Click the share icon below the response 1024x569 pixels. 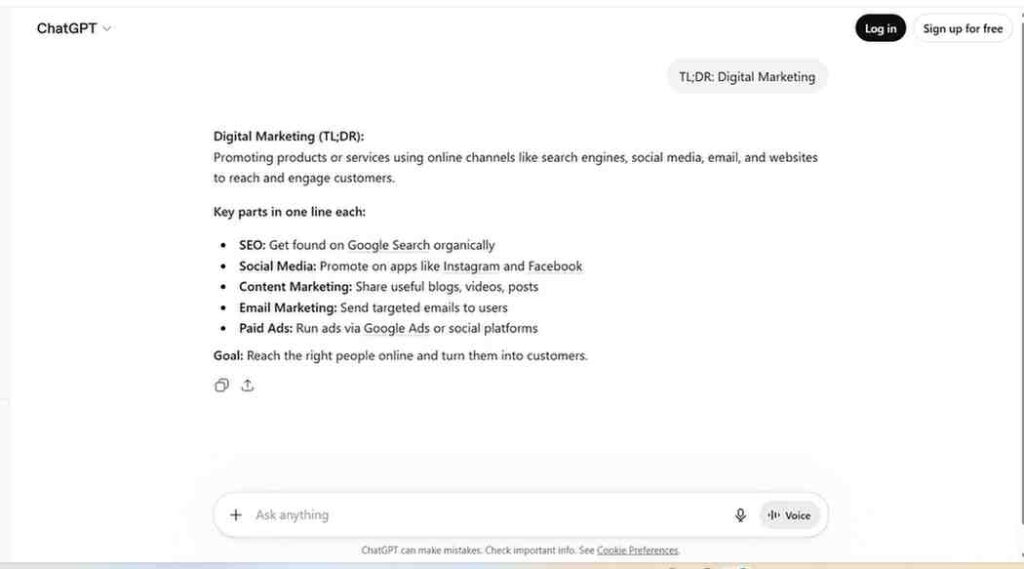[x=248, y=385]
